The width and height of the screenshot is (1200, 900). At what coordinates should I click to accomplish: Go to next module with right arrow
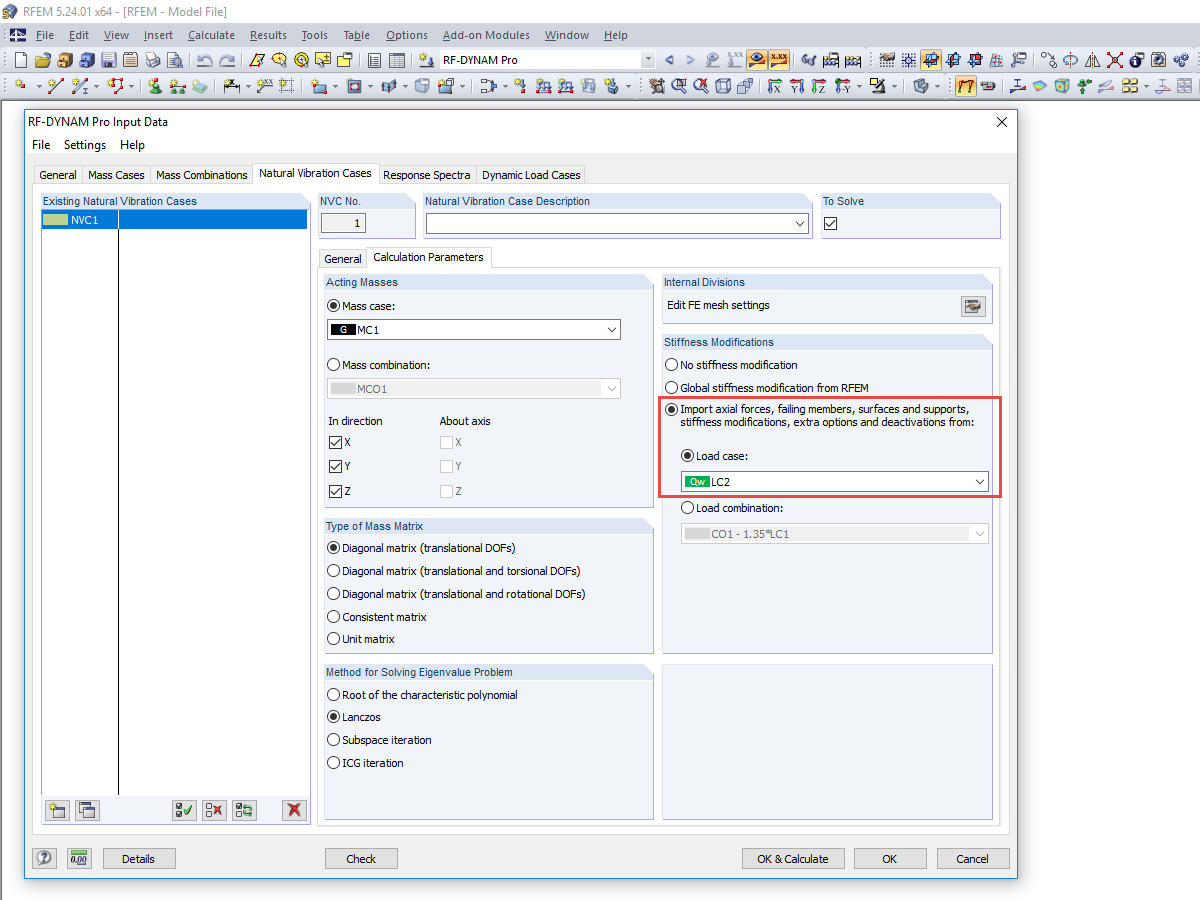coord(691,60)
